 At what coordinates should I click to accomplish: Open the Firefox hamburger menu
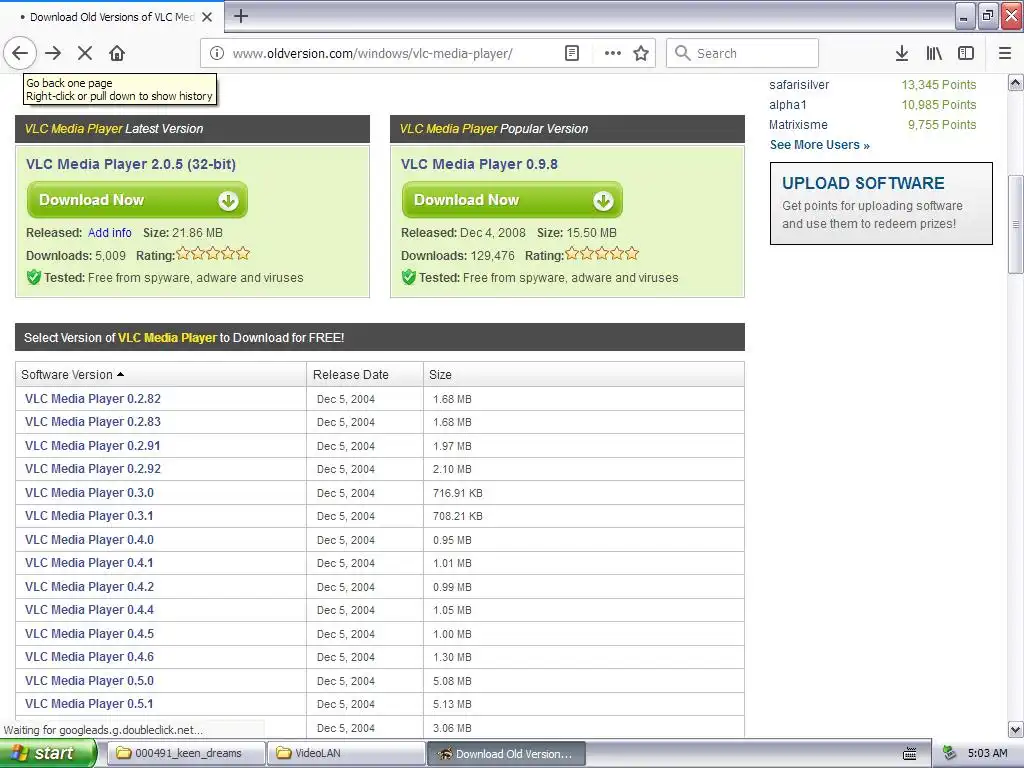(x=1005, y=53)
